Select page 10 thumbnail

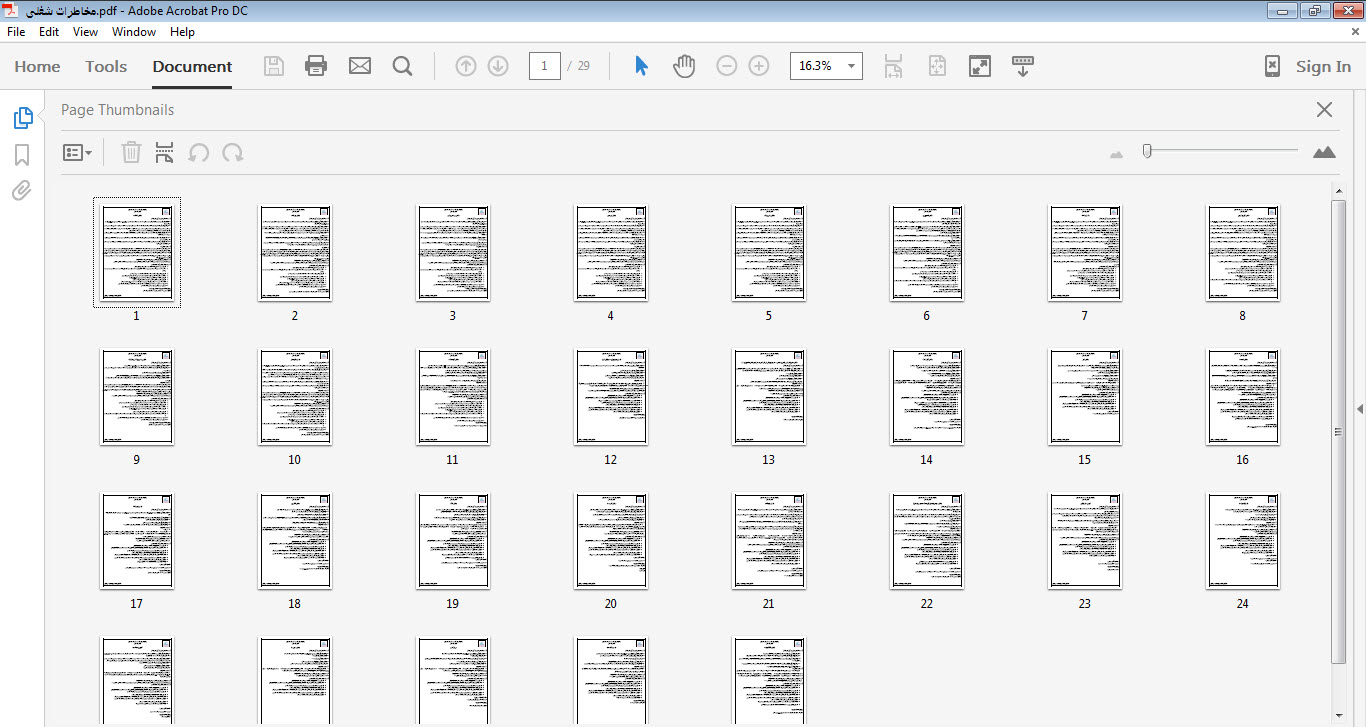[295, 397]
